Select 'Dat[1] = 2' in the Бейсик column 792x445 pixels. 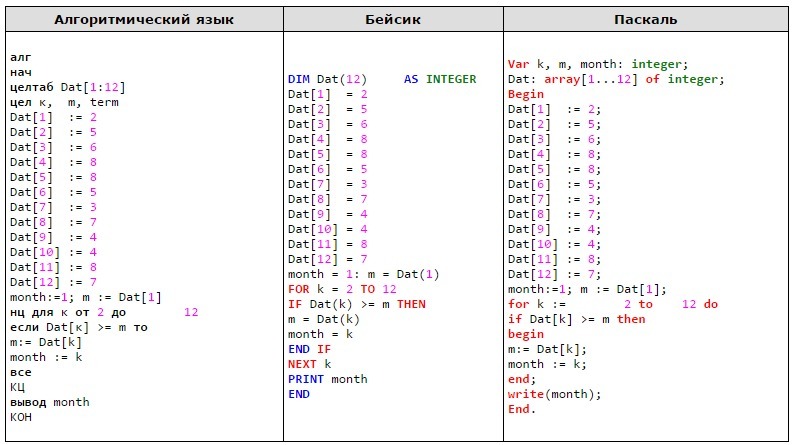coord(328,94)
